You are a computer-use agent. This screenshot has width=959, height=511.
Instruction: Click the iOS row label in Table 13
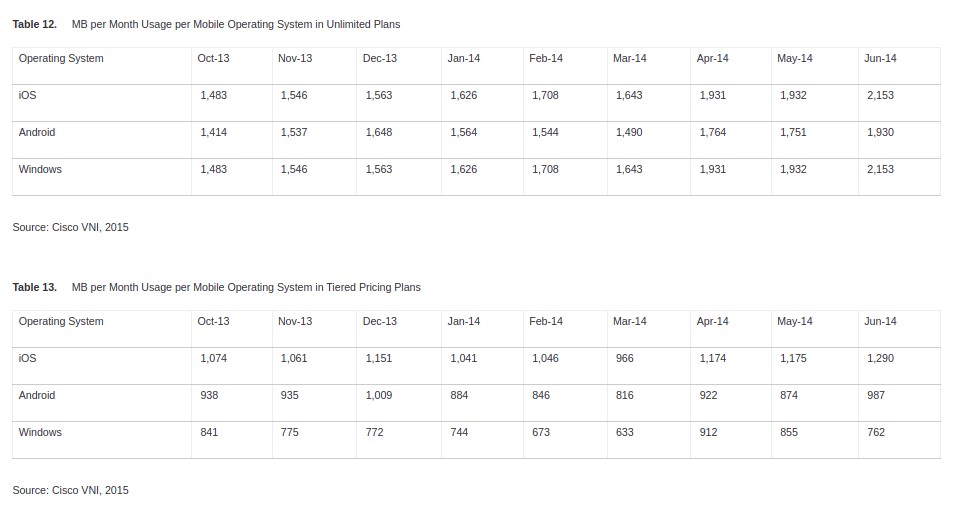tap(27, 358)
